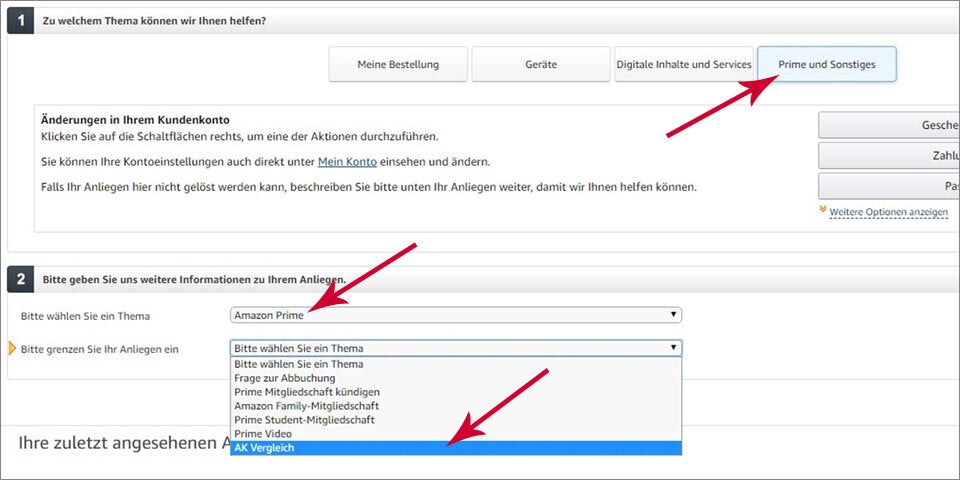Viewport: 960px width, 480px height.
Task: Click the partially visible Zahlu button
Action: click(889, 156)
